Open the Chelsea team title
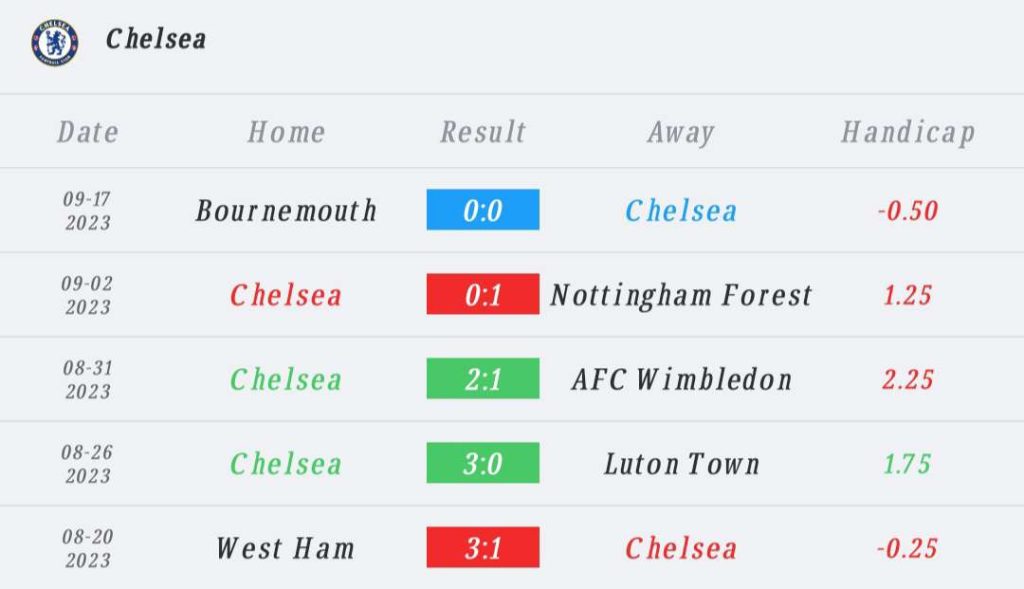 156,39
